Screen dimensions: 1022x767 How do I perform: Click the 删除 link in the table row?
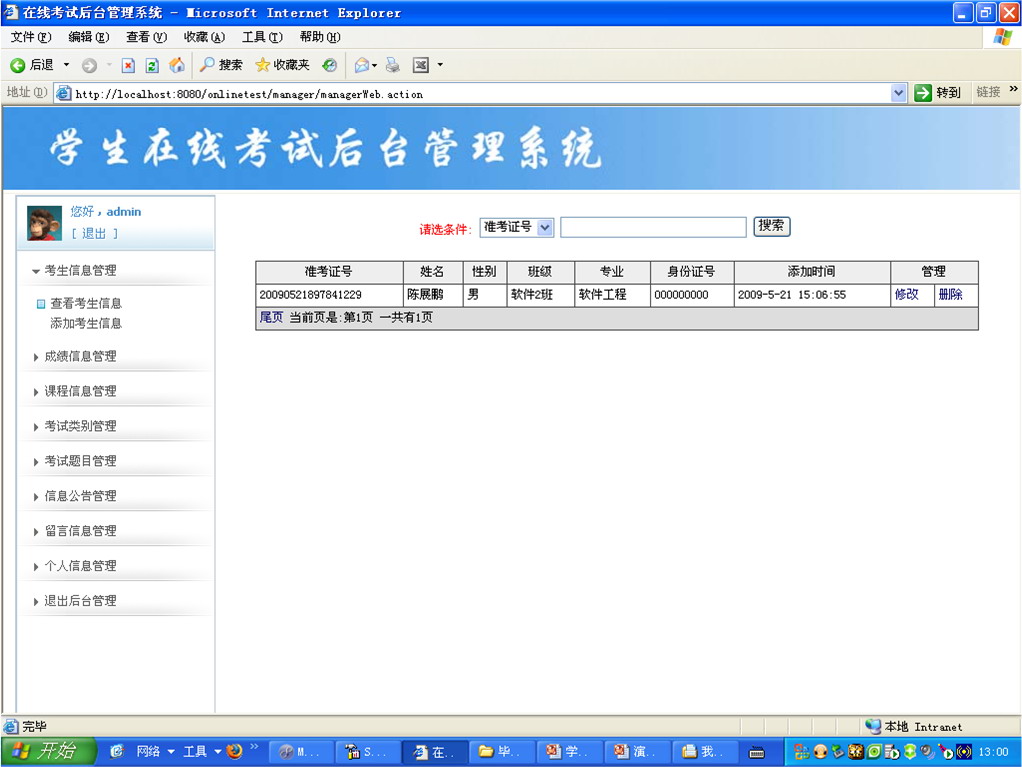click(x=950, y=295)
